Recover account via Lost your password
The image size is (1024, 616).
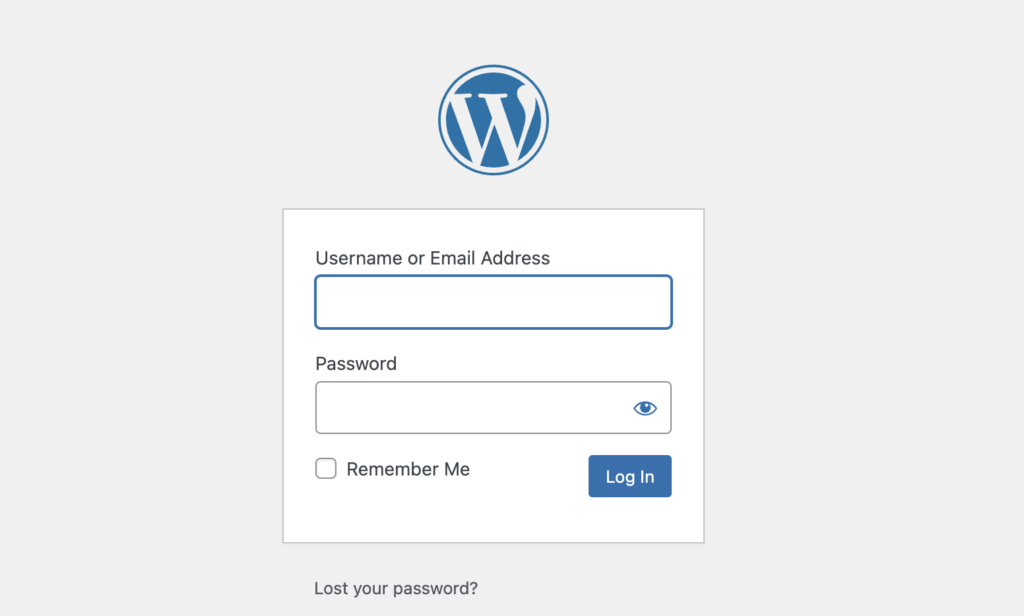pyautogui.click(x=396, y=588)
